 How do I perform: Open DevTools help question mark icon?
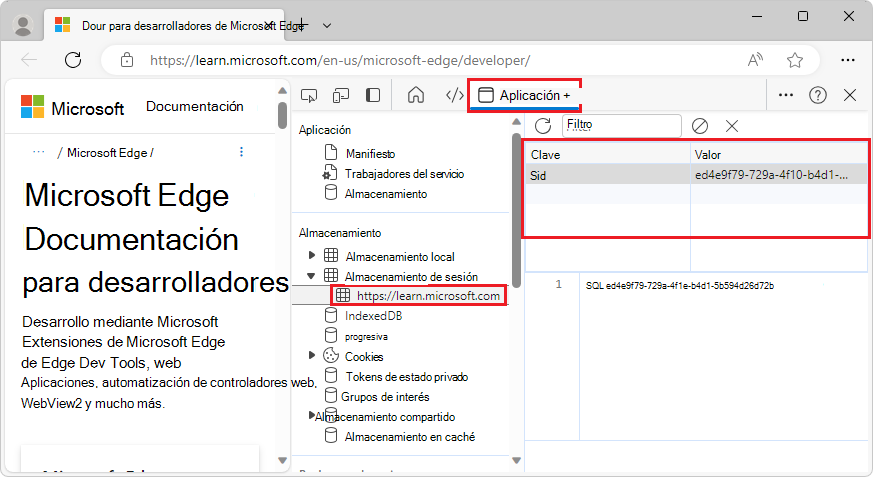817,95
